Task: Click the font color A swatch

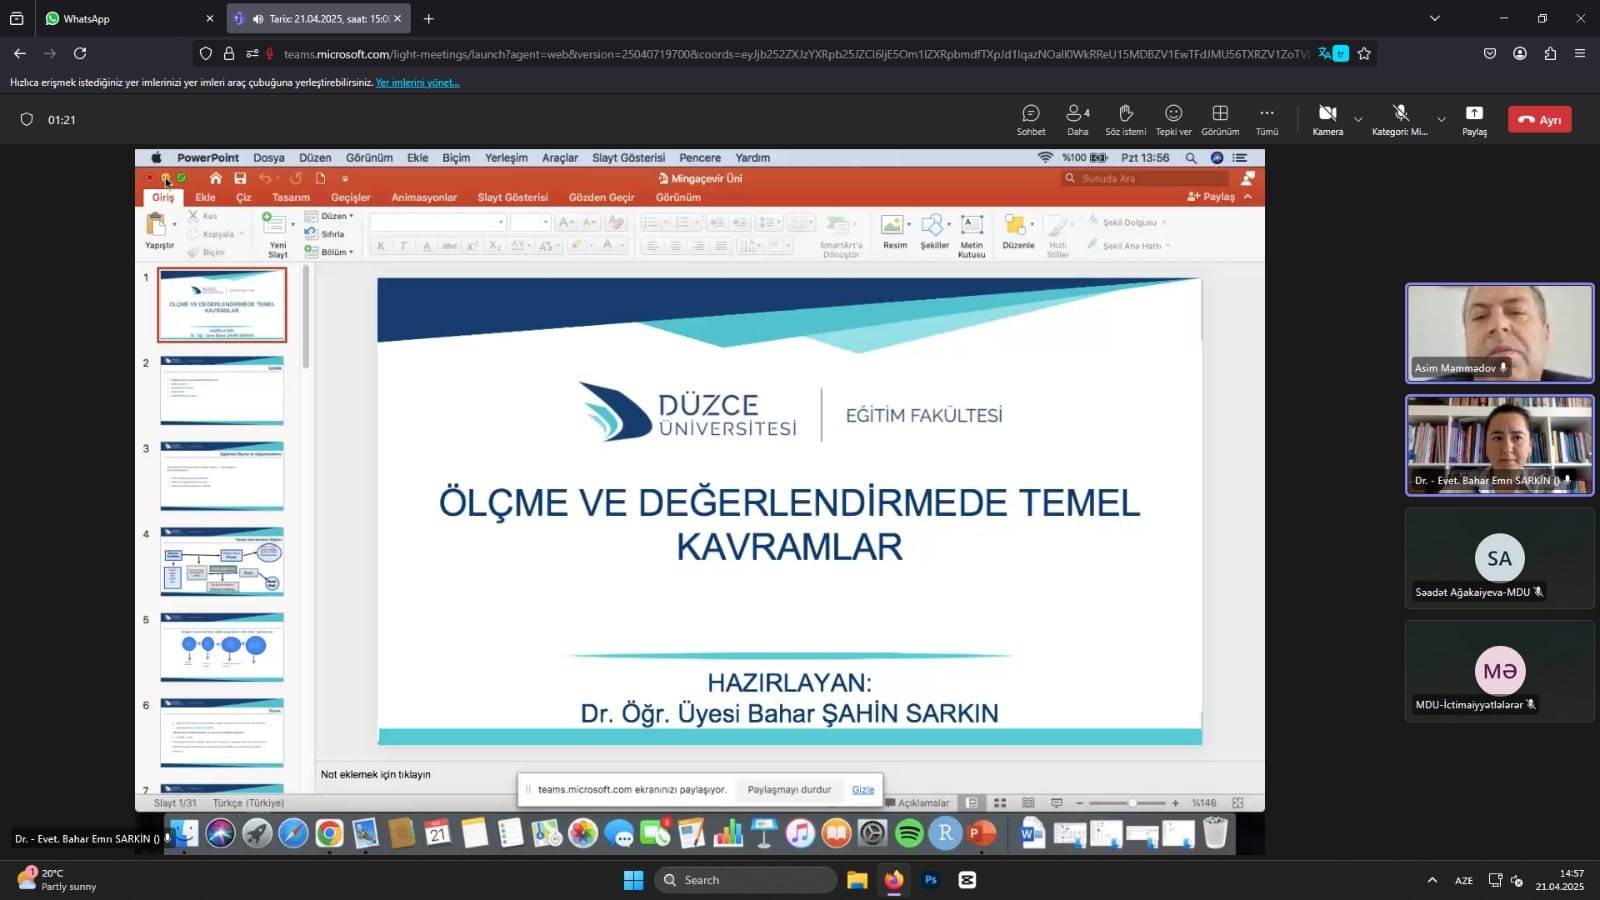Action: 607,245
